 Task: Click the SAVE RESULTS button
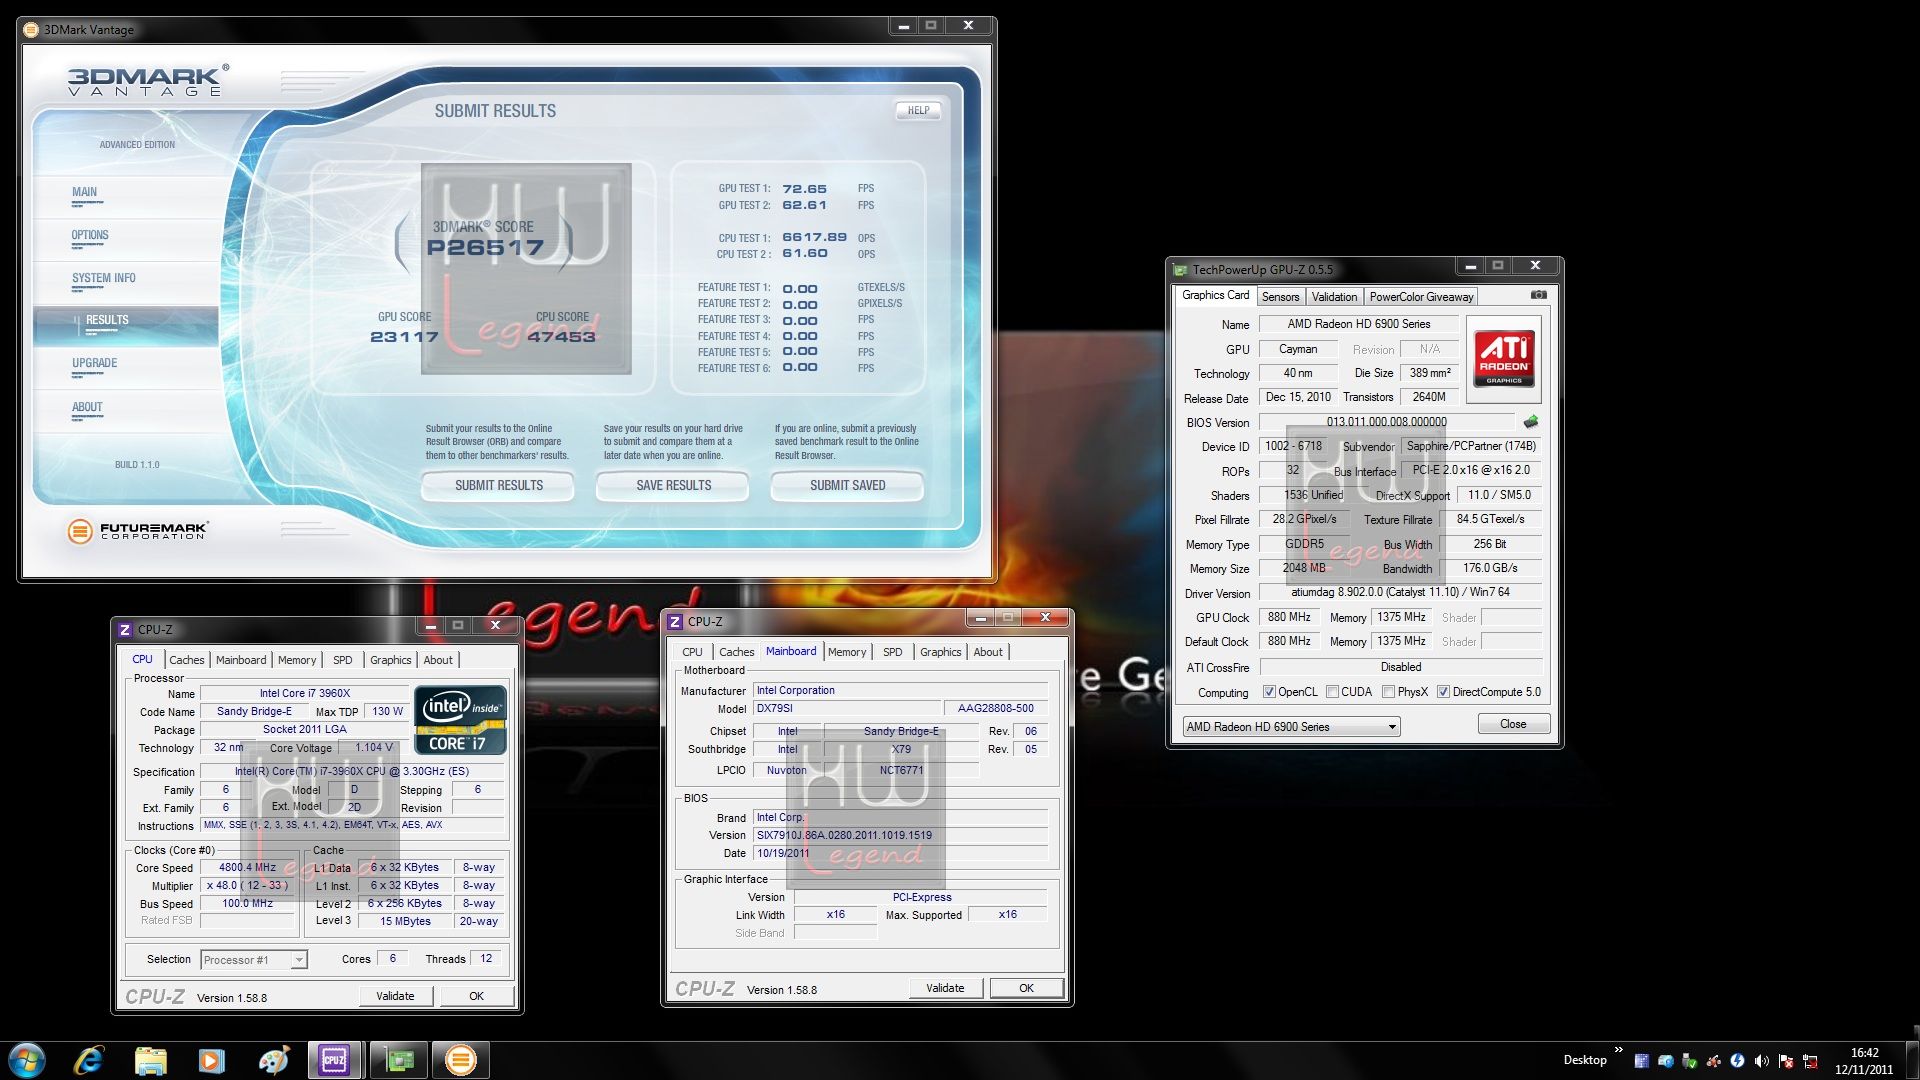click(673, 486)
